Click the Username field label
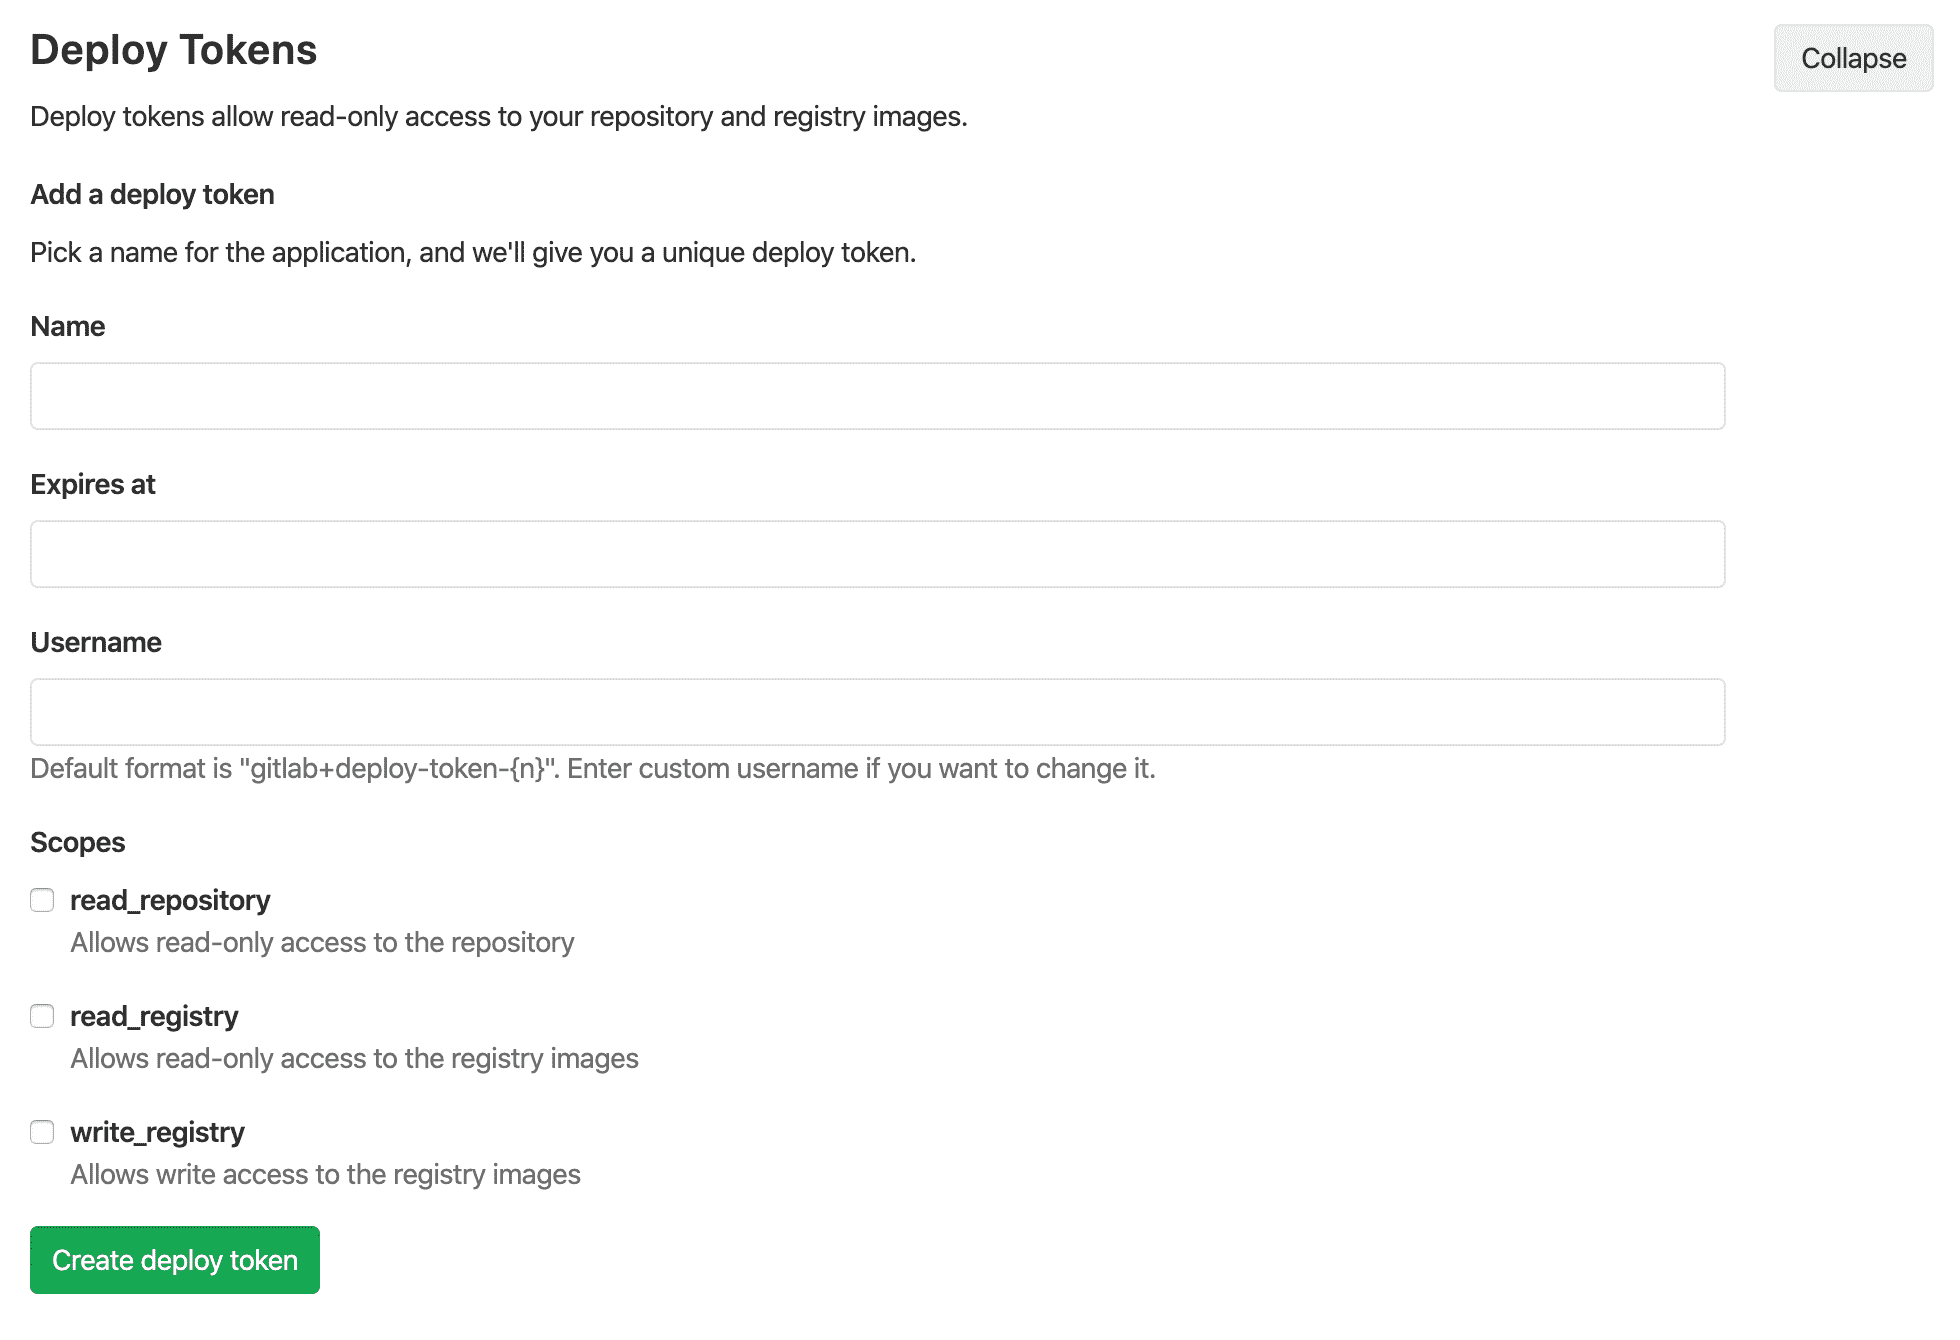 coord(96,642)
